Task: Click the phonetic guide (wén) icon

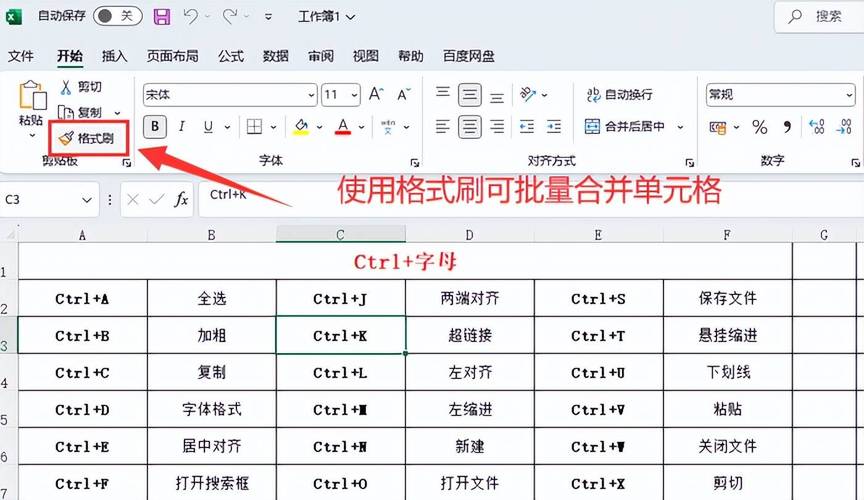Action: click(388, 127)
